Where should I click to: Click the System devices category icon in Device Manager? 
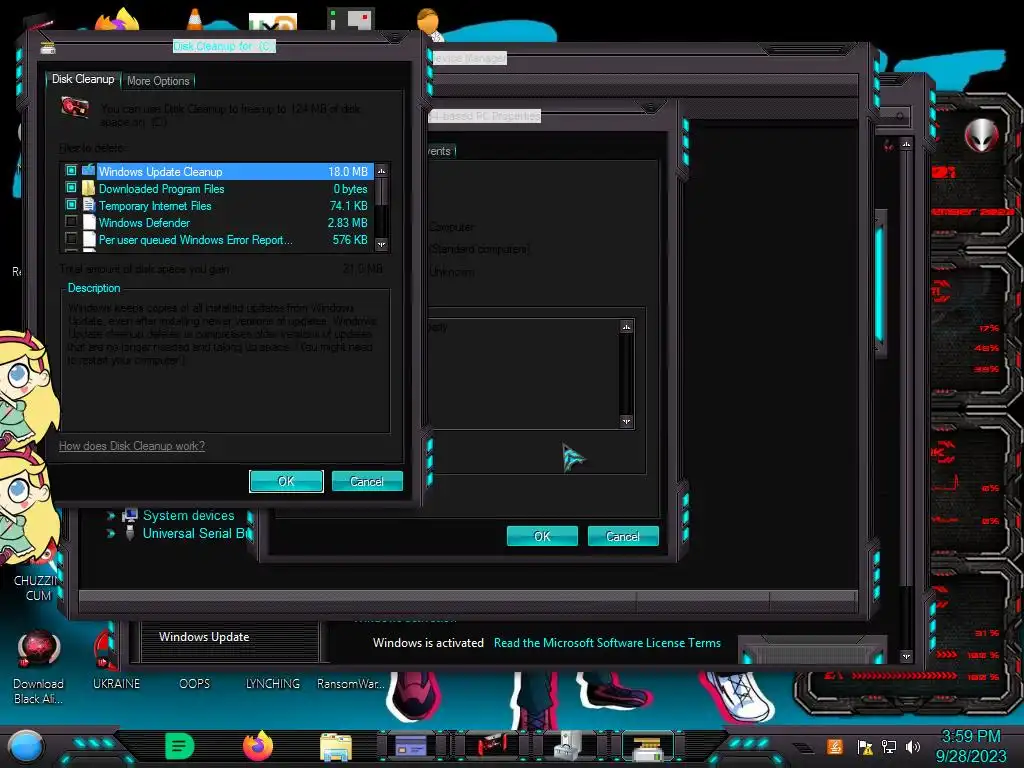[x=130, y=515]
